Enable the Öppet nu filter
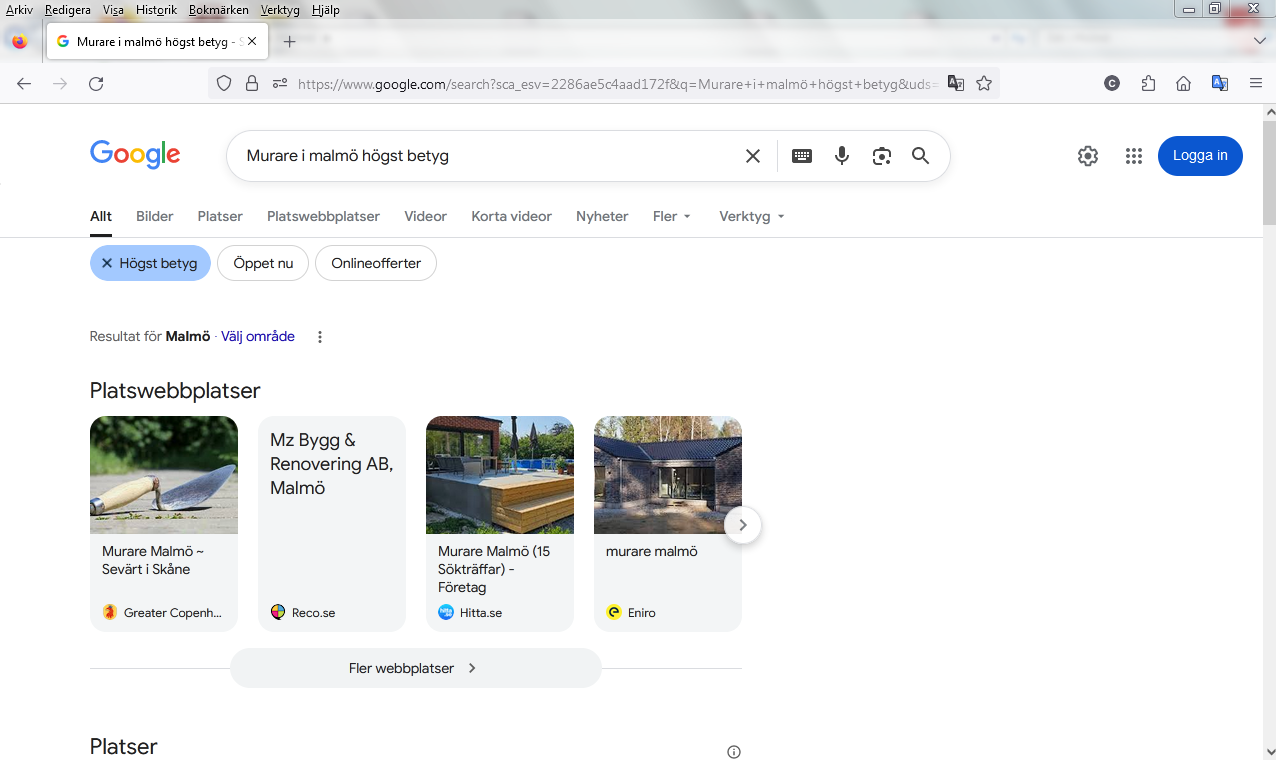The image size is (1276, 760). coord(263,263)
